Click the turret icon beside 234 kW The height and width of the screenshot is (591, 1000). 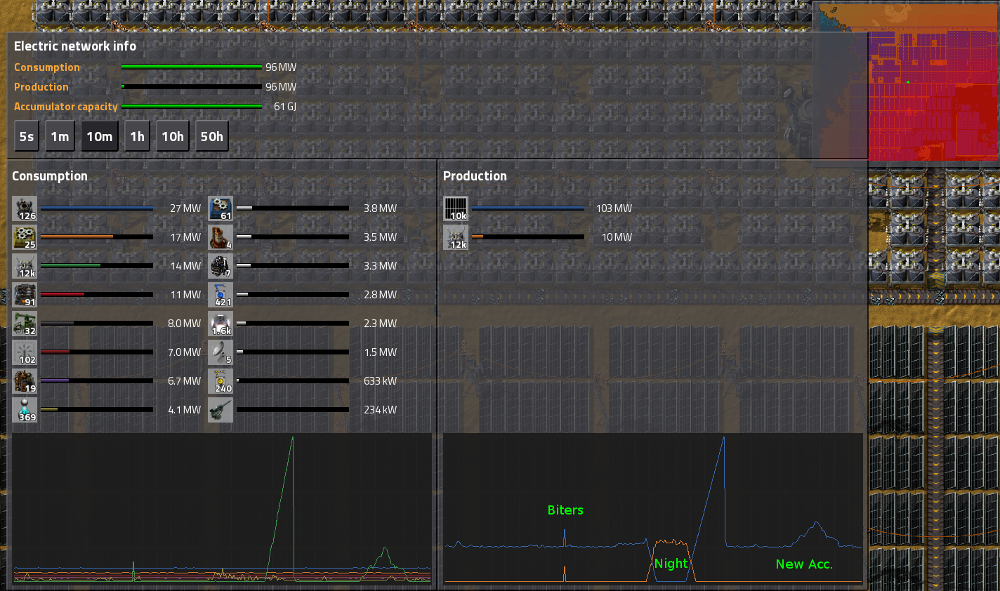click(221, 410)
